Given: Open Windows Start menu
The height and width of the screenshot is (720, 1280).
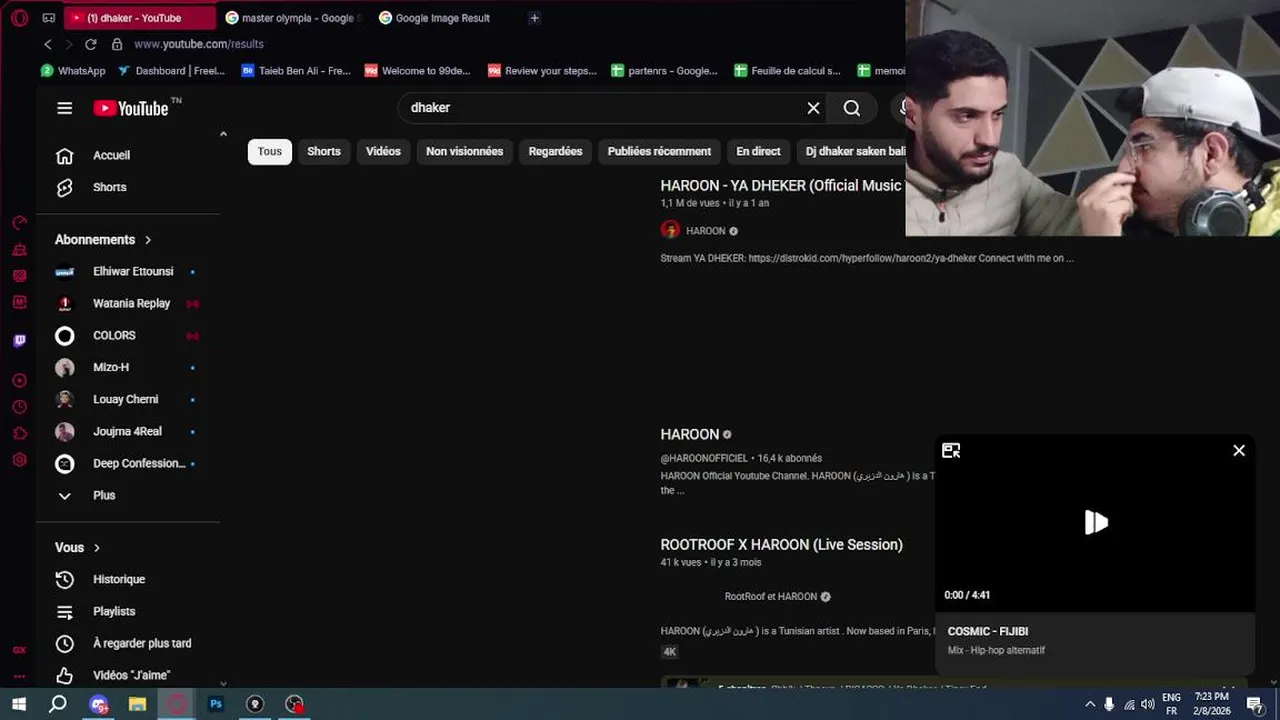Looking at the screenshot, I should [x=19, y=704].
